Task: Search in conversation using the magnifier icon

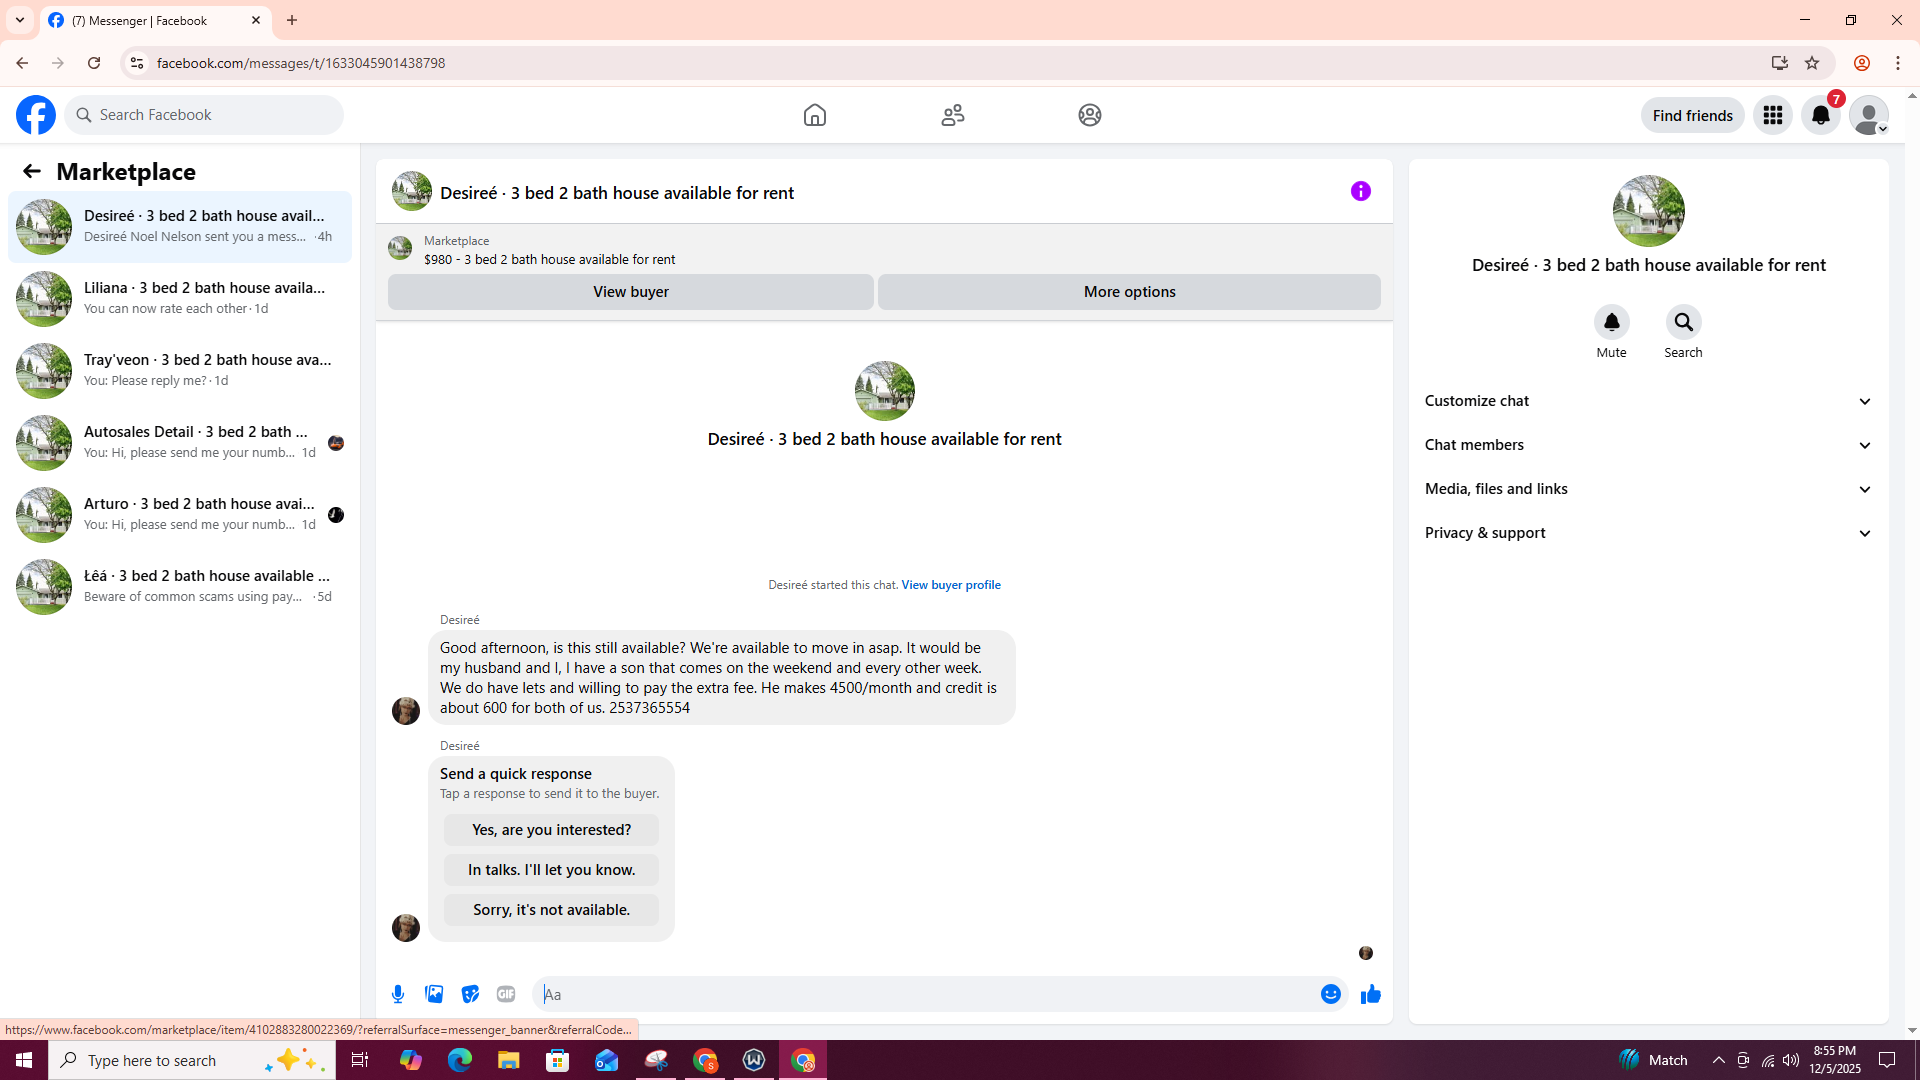Action: tap(1683, 322)
